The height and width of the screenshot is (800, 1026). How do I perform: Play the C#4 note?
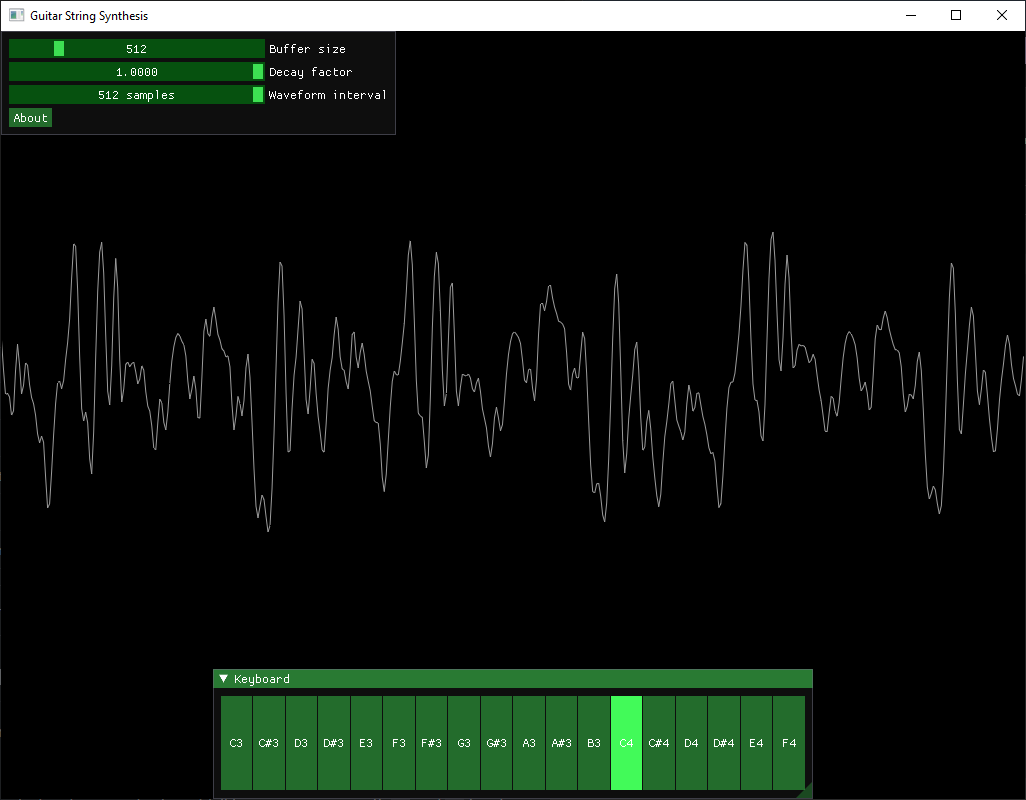[x=659, y=743]
